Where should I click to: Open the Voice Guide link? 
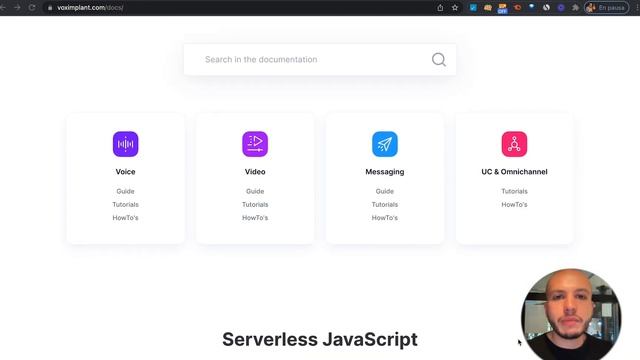[x=125, y=191]
